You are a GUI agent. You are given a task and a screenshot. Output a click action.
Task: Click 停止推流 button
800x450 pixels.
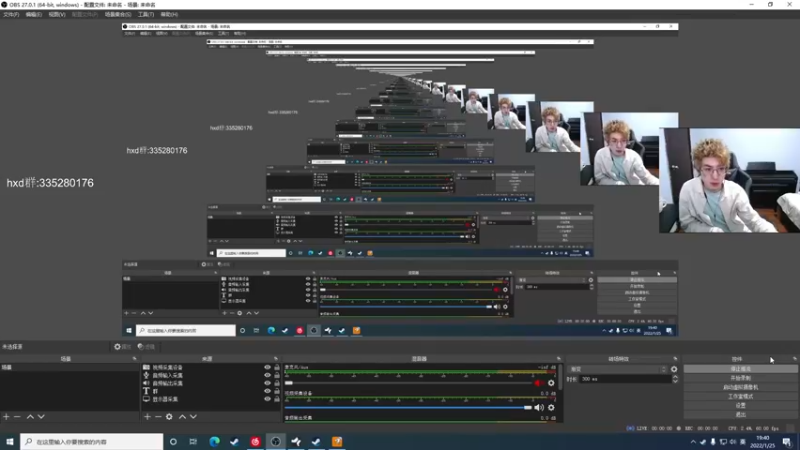click(x=740, y=369)
